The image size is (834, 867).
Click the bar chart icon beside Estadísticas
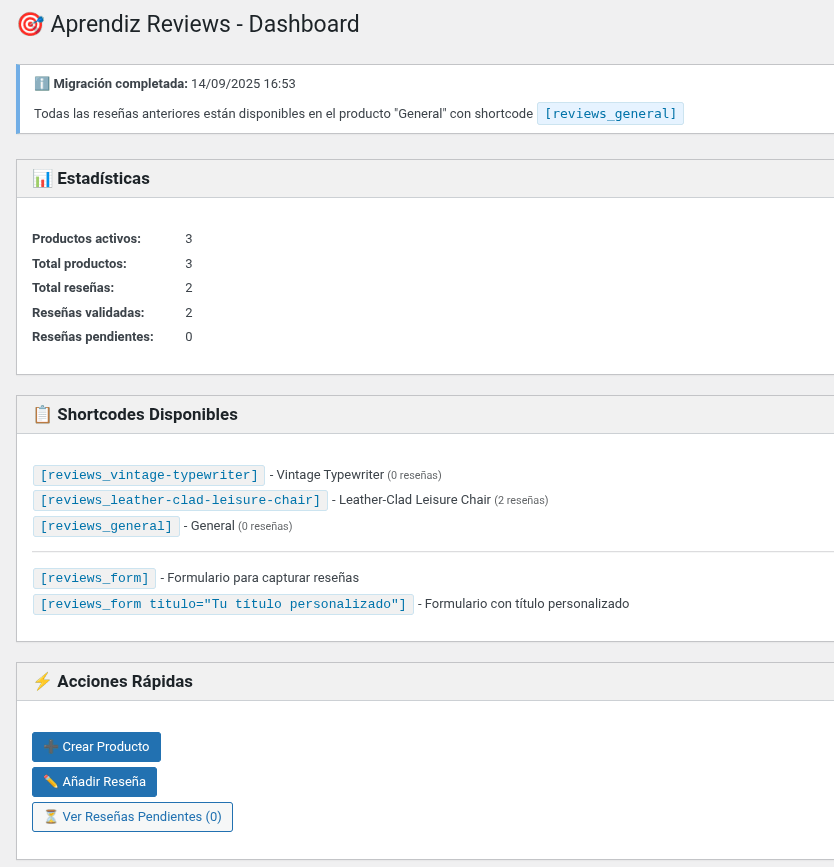42,179
